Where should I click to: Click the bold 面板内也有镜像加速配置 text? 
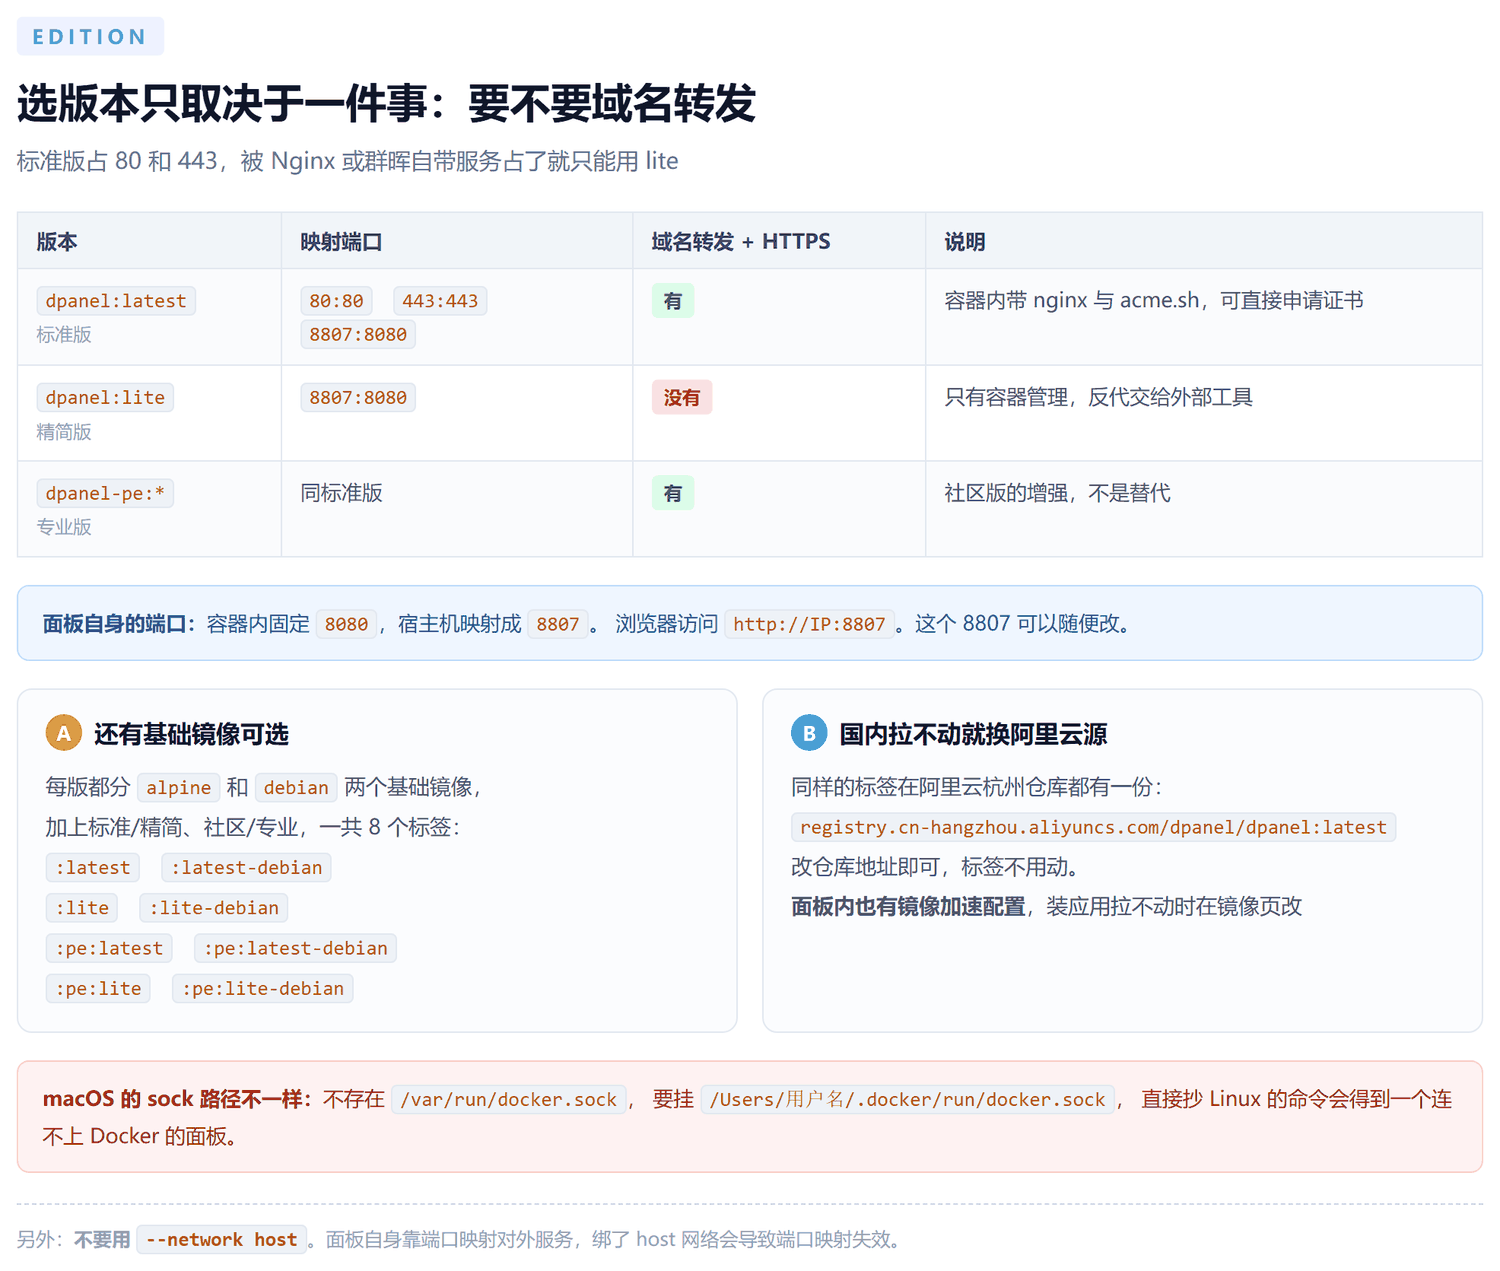(908, 906)
